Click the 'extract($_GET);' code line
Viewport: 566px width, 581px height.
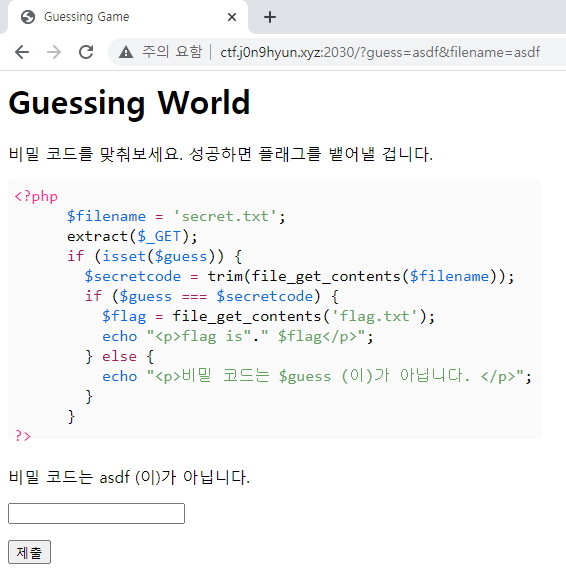(132, 236)
